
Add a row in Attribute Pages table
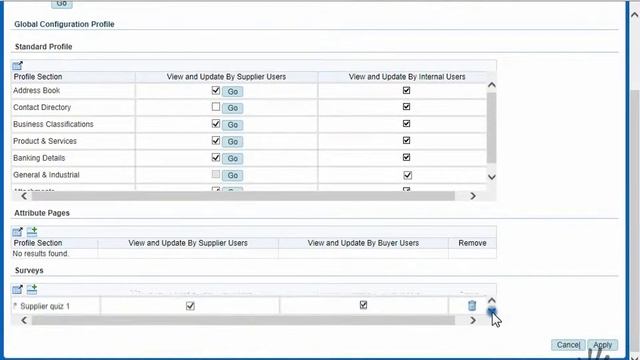[x=32, y=232]
